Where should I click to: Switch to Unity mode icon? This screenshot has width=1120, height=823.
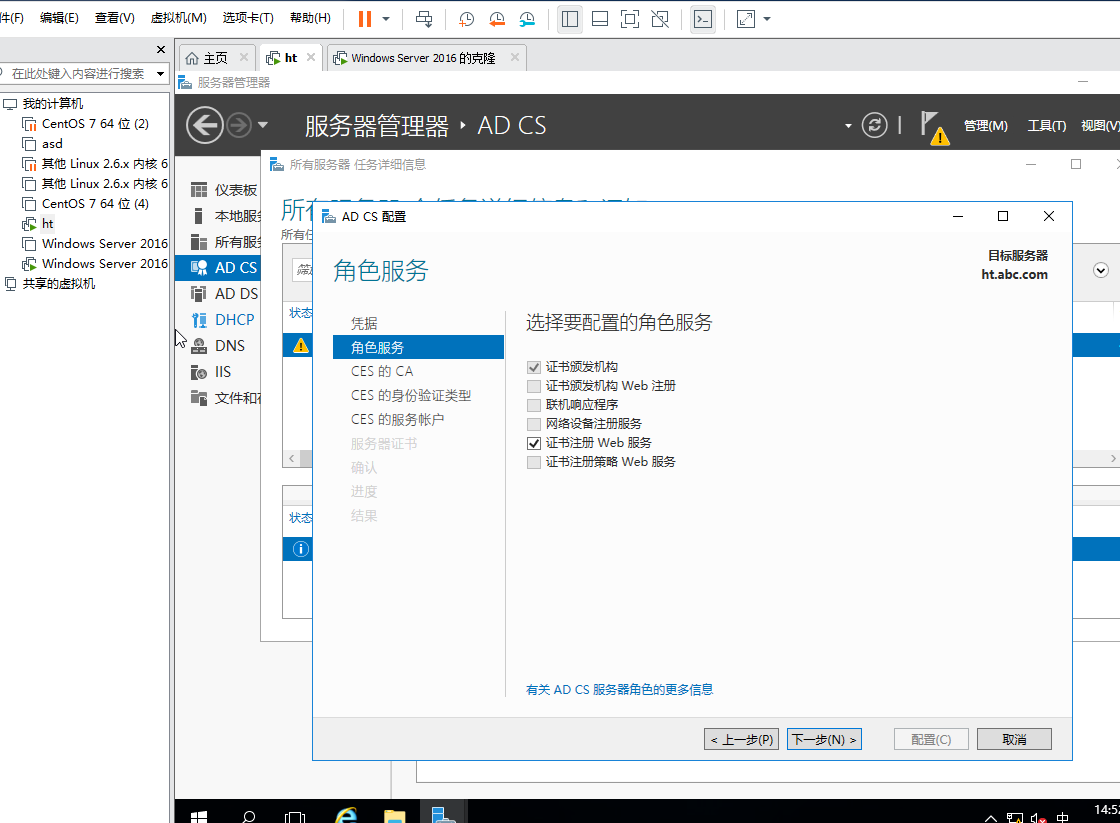point(660,19)
